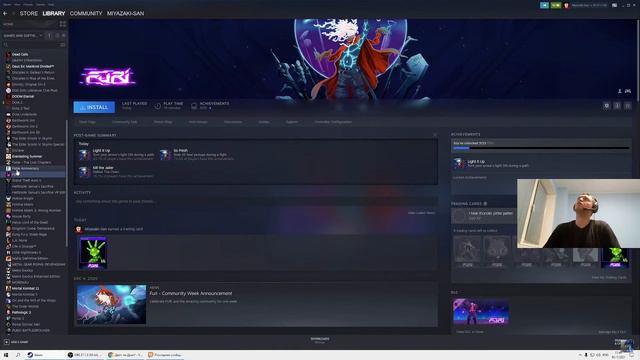
Task: Click the friends who play icon on banner
Action: click(x=620, y=91)
